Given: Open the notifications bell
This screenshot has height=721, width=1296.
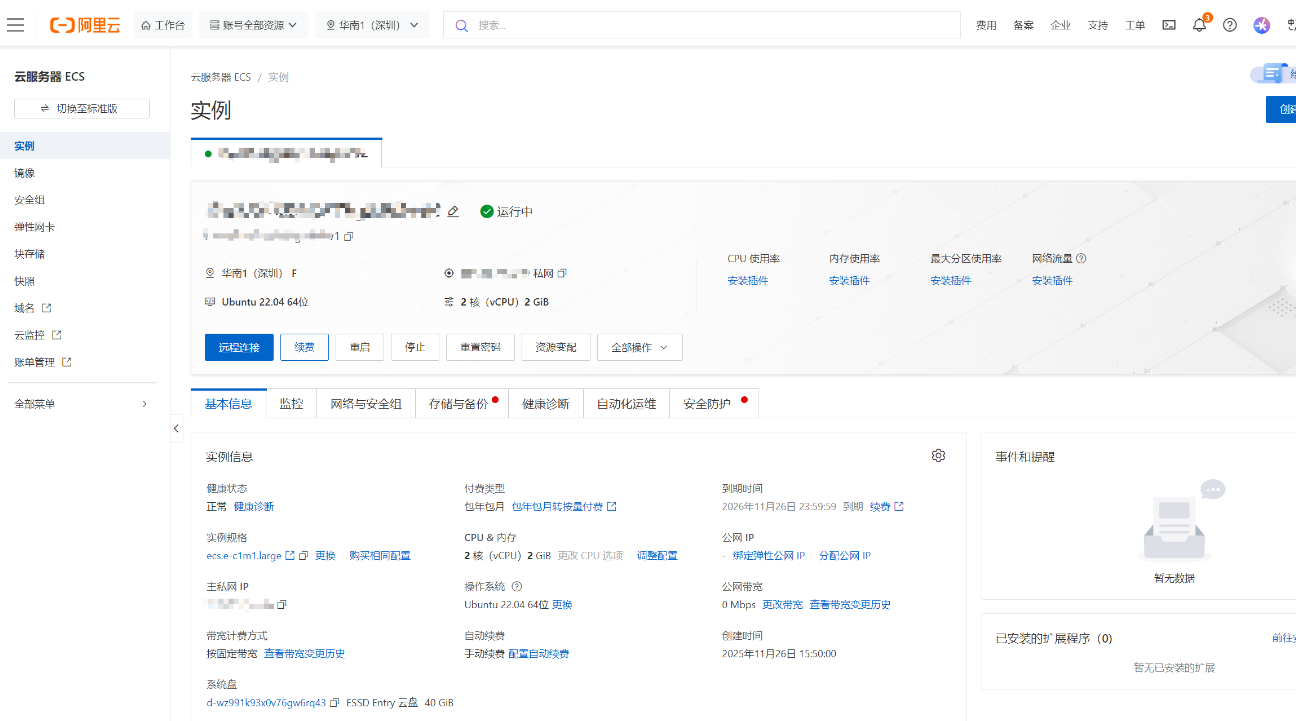Looking at the screenshot, I should click(1199, 25).
